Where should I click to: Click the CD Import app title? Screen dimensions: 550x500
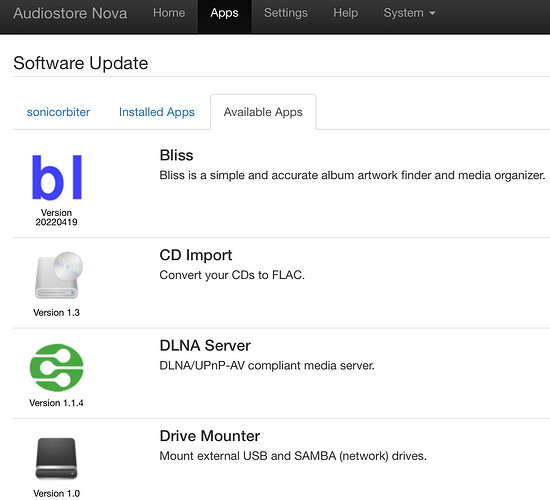(196, 255)
